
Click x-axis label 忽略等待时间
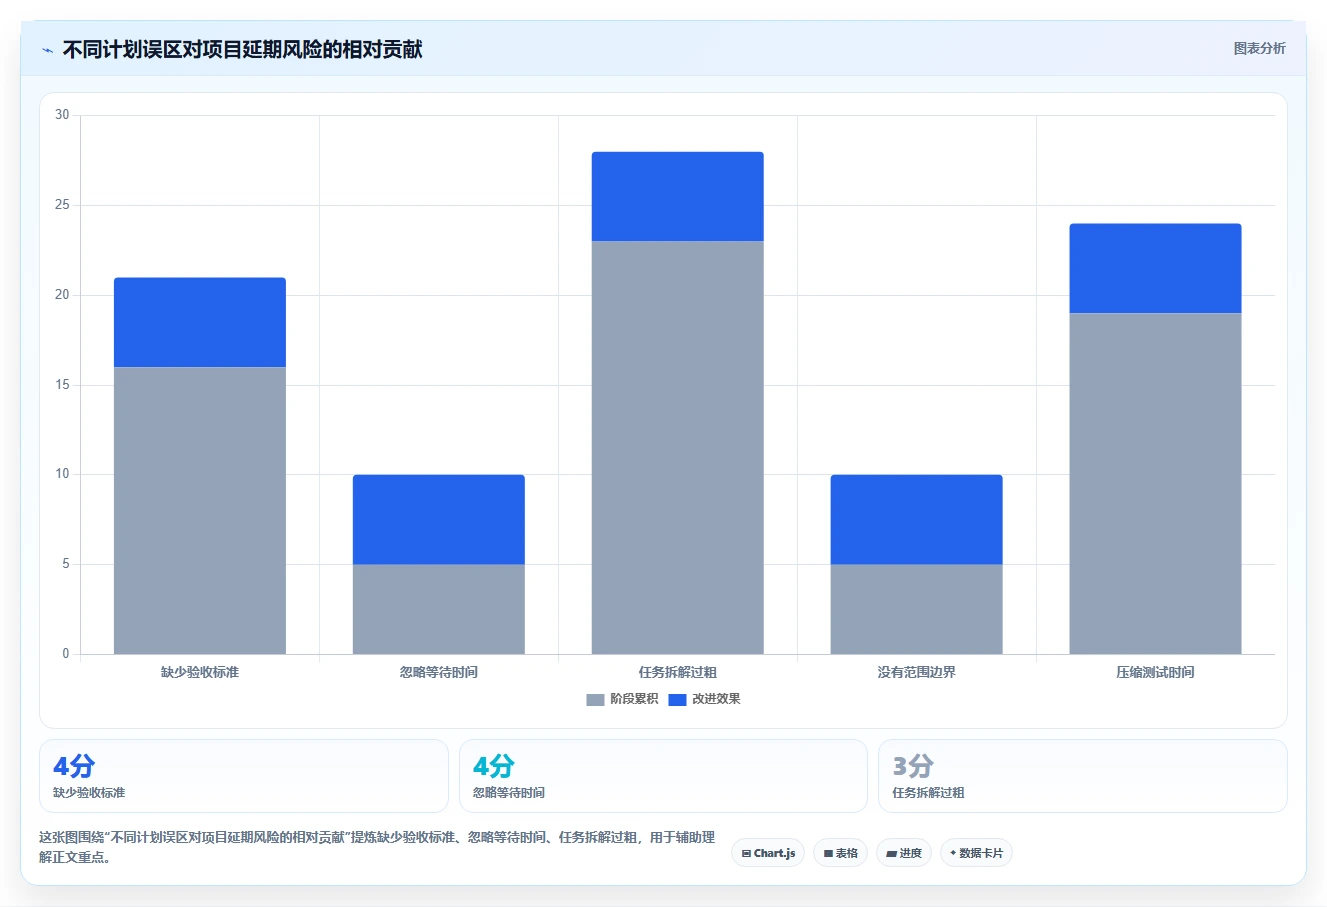click(x=439, y=672)
